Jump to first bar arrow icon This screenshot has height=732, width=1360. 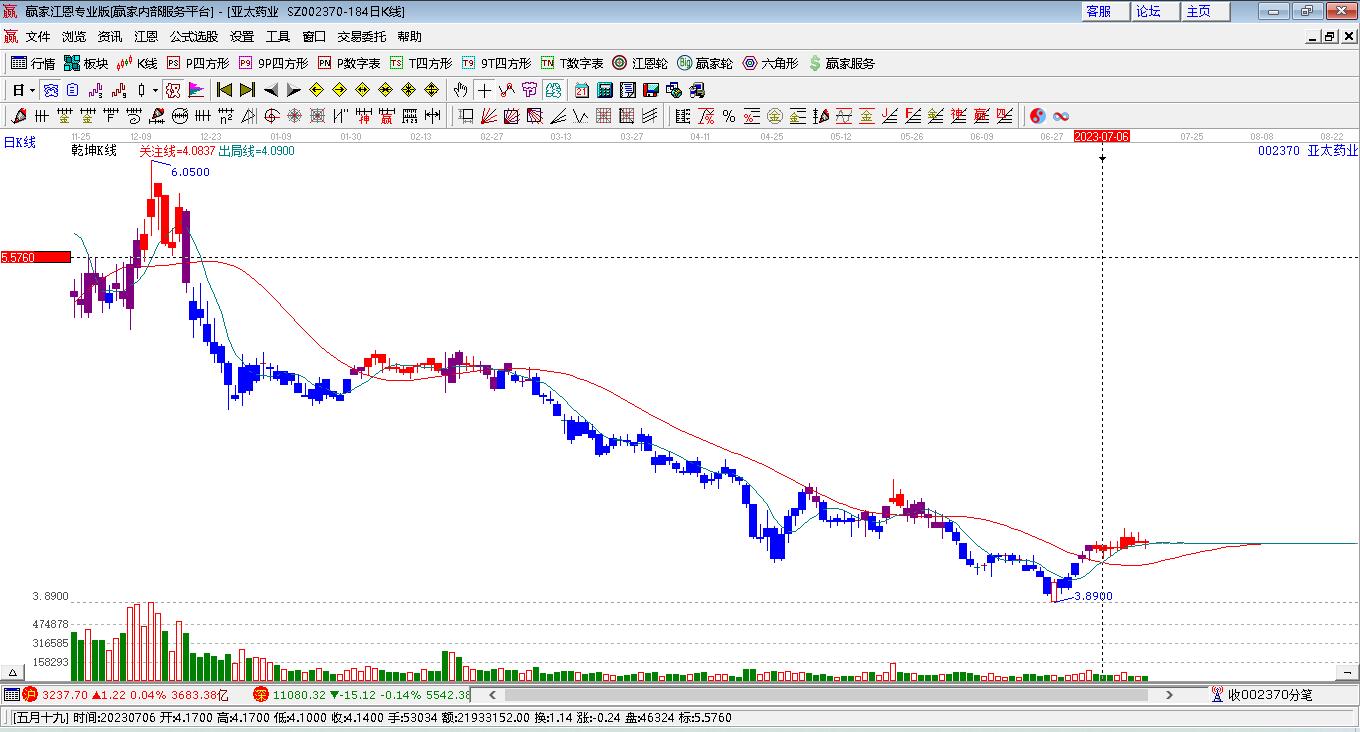(x=225, y=90)
